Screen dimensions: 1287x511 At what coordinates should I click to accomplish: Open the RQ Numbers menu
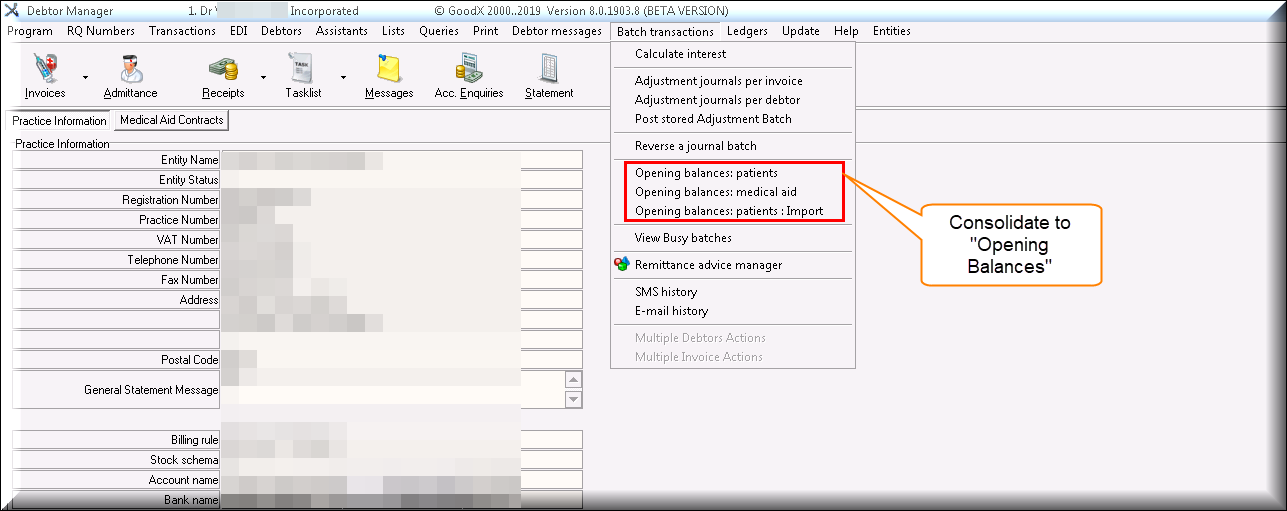point(100,31)
